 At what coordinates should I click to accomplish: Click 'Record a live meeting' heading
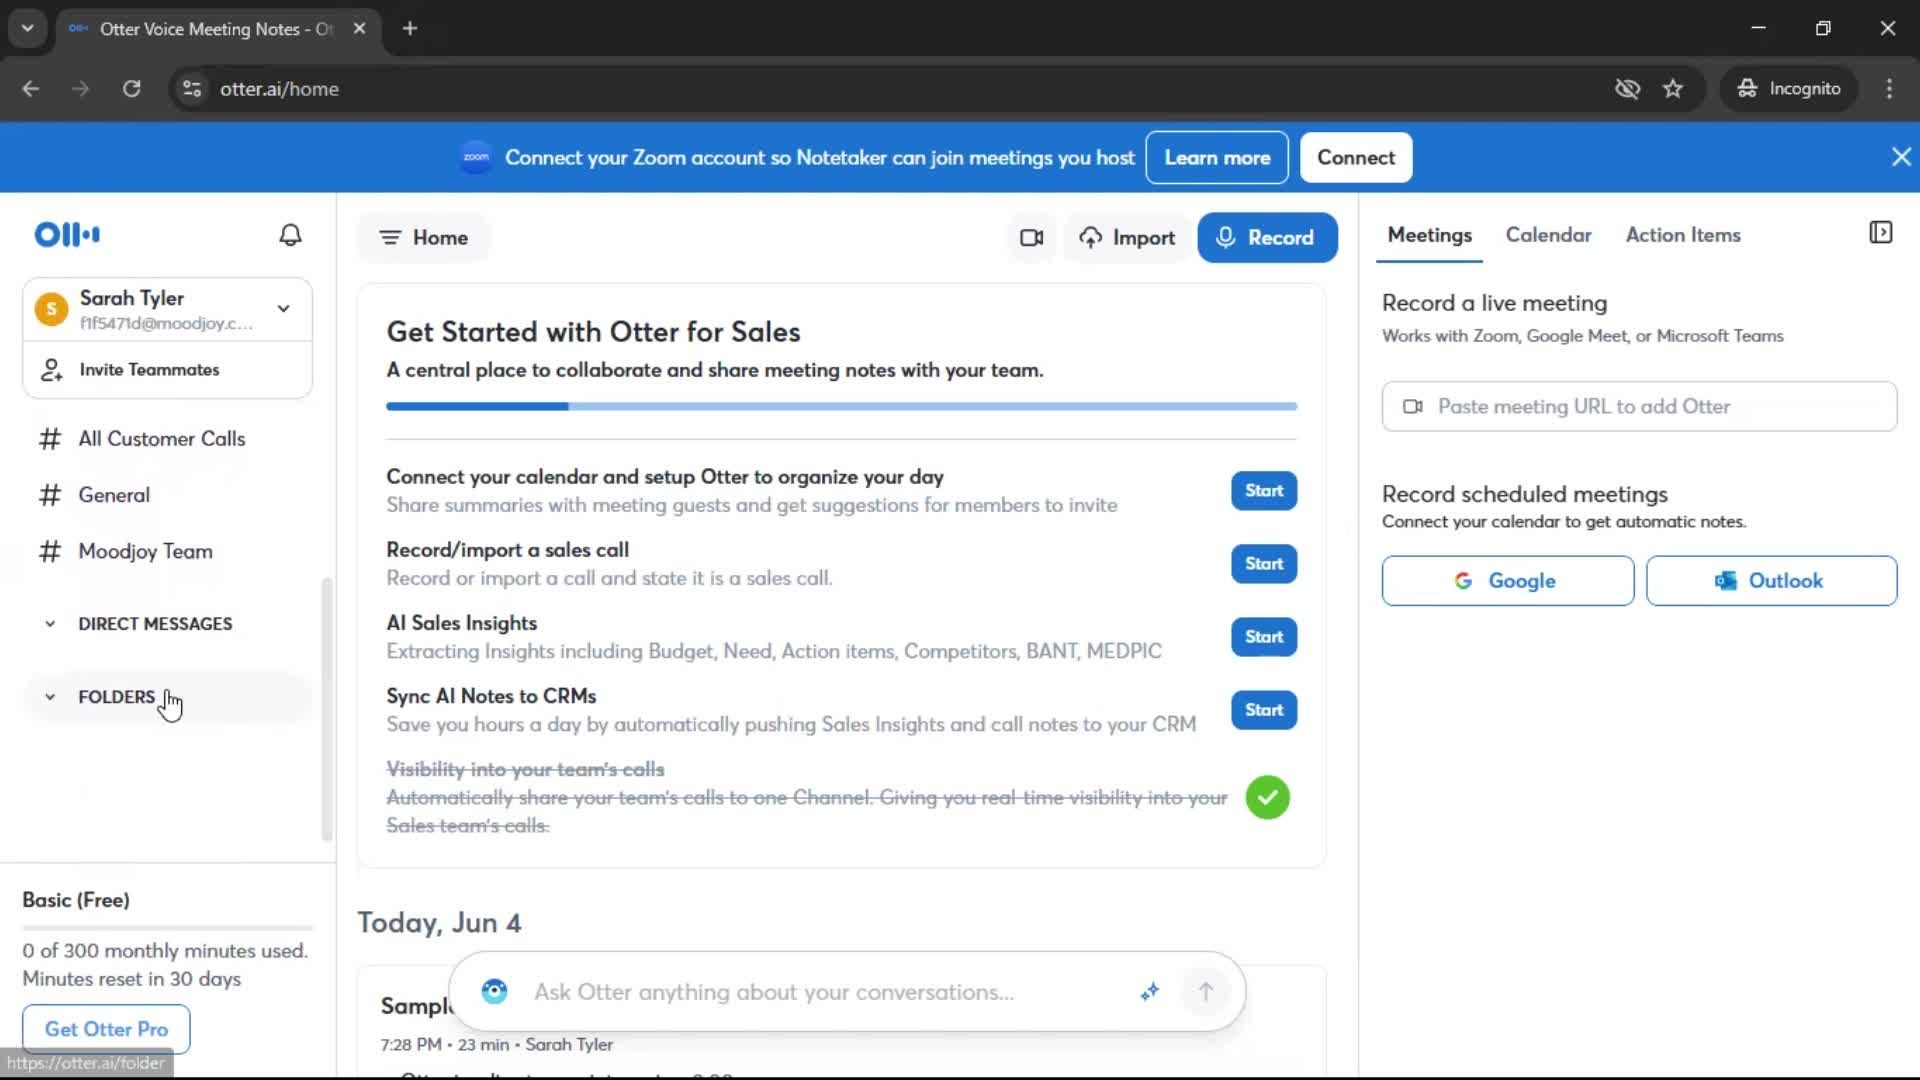pyautogui.click(x=1494, y=303)
